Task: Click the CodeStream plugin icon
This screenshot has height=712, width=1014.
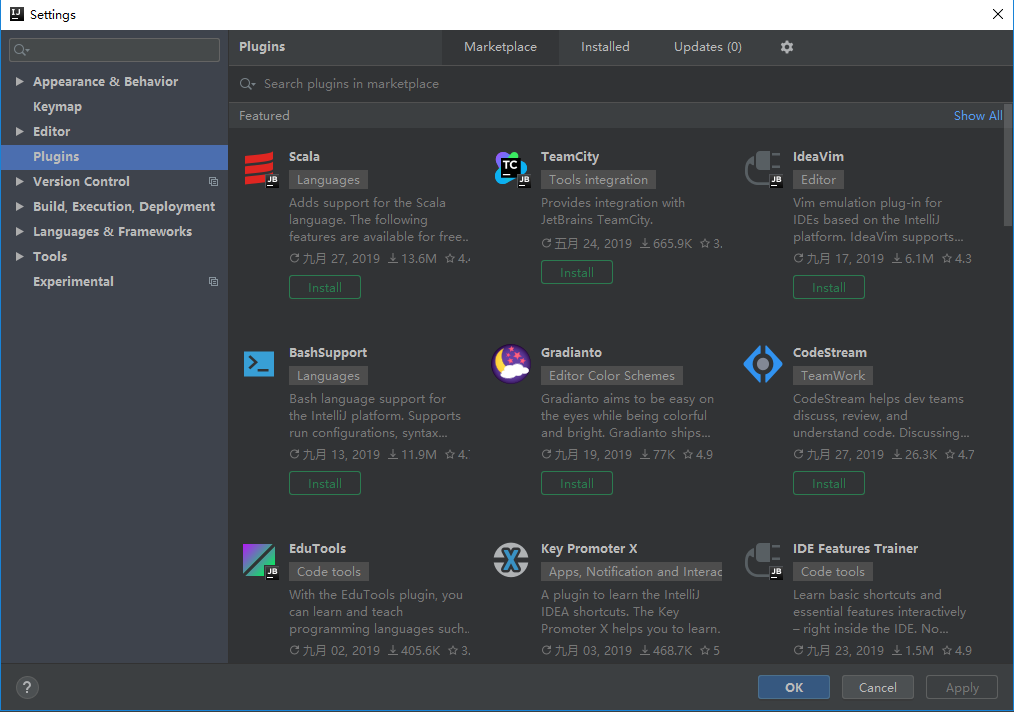Action: [x=762, y=364]
